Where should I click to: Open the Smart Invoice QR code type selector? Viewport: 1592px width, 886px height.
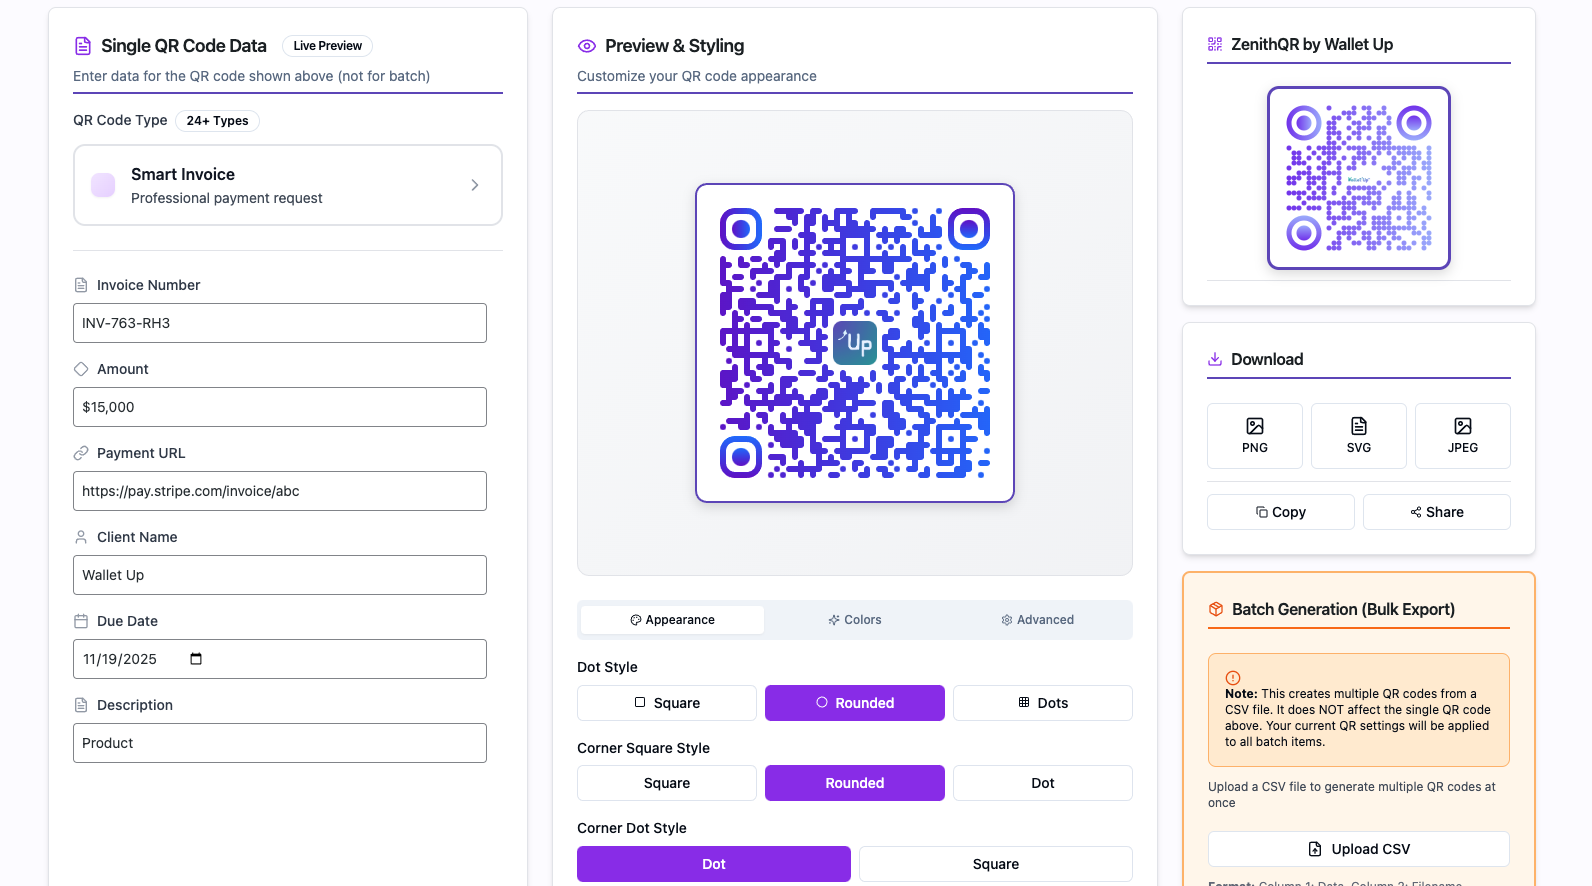point(288,185)
